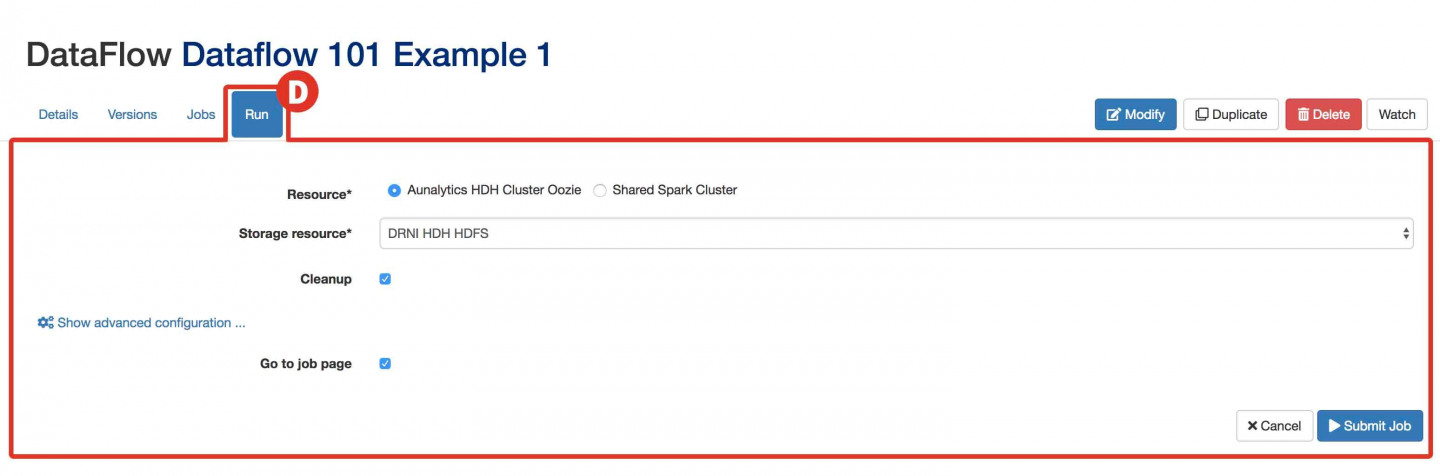The image size is (1440, 476).
Task: Select Aunalytics HDH Cluster Oozie radio option
Action: coord(394,190)
